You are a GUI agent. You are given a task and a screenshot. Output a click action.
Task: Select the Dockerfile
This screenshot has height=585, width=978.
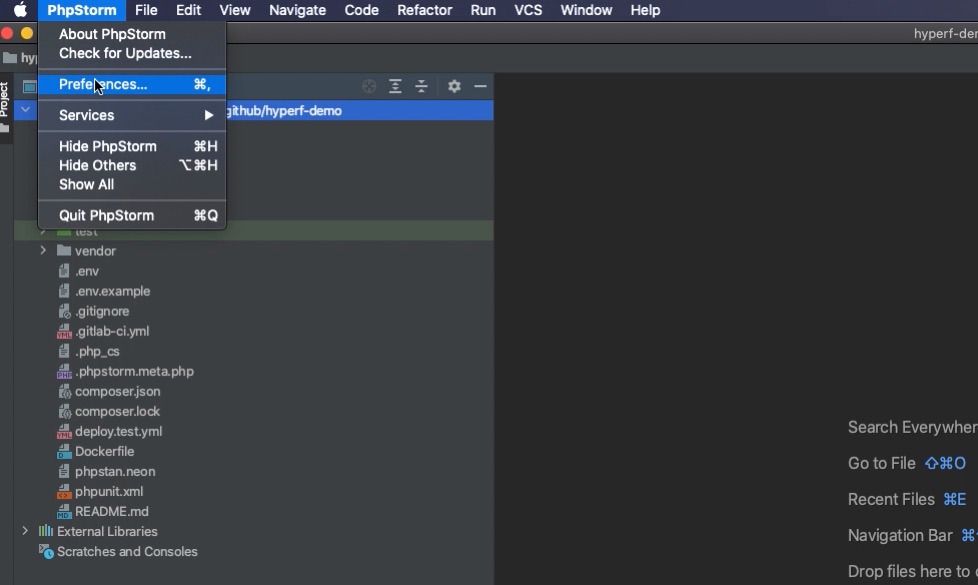point(104,452)
